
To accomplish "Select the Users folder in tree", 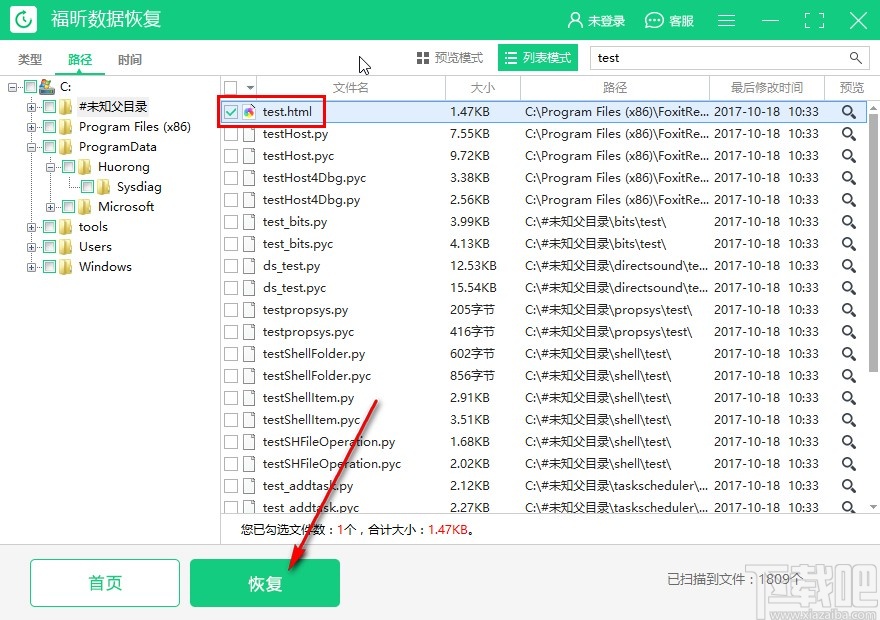I will click(x=95, y=247).
